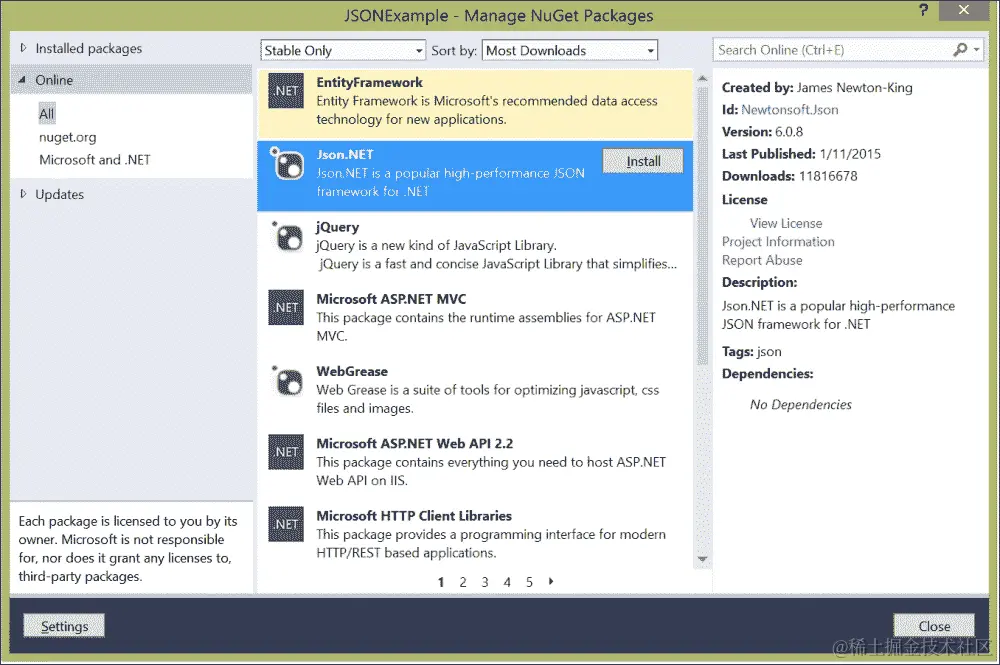
Task: Select Microsoft HTTP Client Libraries title
Action: [x=414, y=516]
